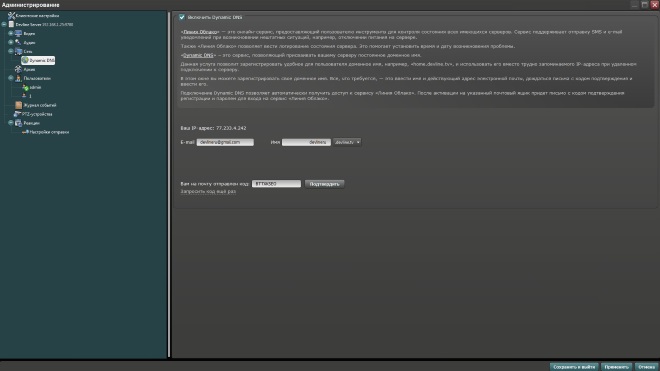Collapse the Devline Server root node
Screen dimensions: 660x371
4,24
